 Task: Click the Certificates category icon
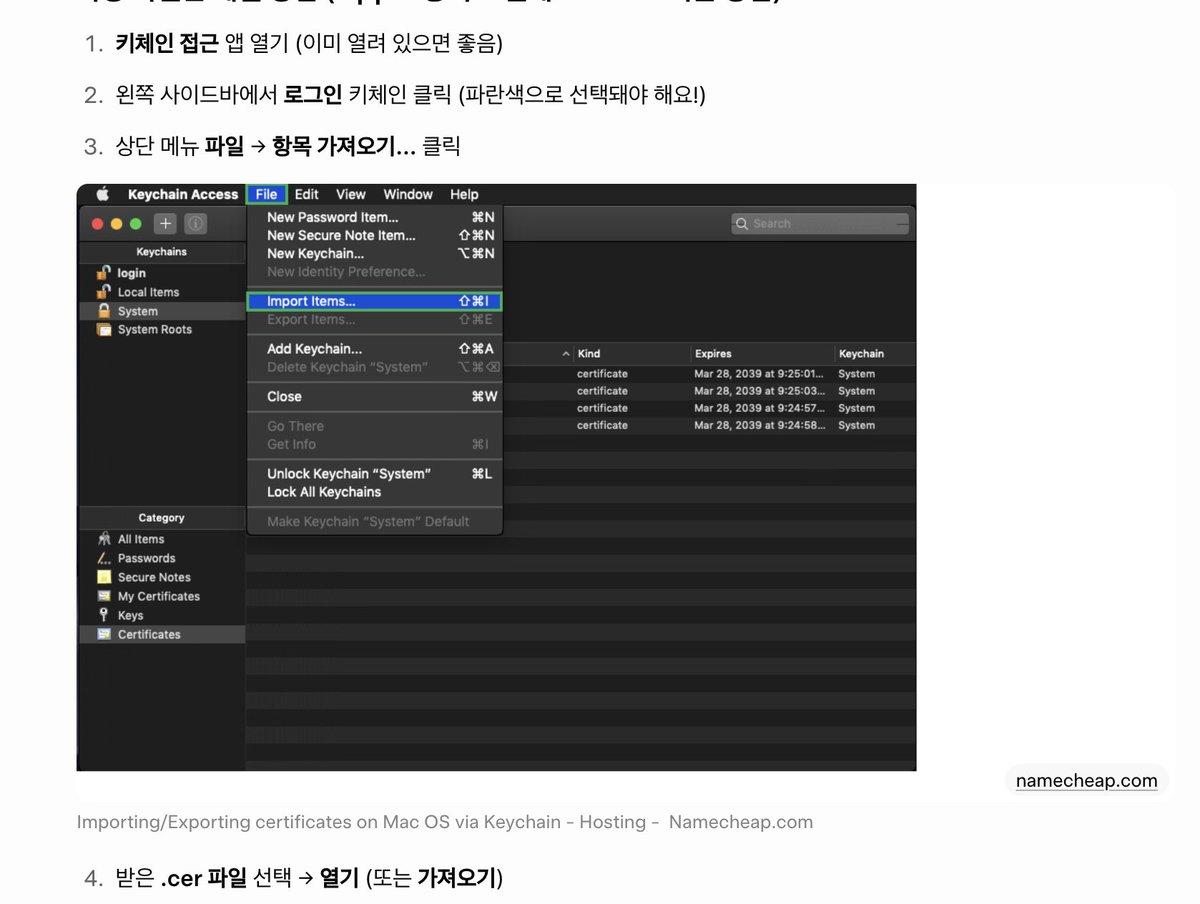coord(104,634)
